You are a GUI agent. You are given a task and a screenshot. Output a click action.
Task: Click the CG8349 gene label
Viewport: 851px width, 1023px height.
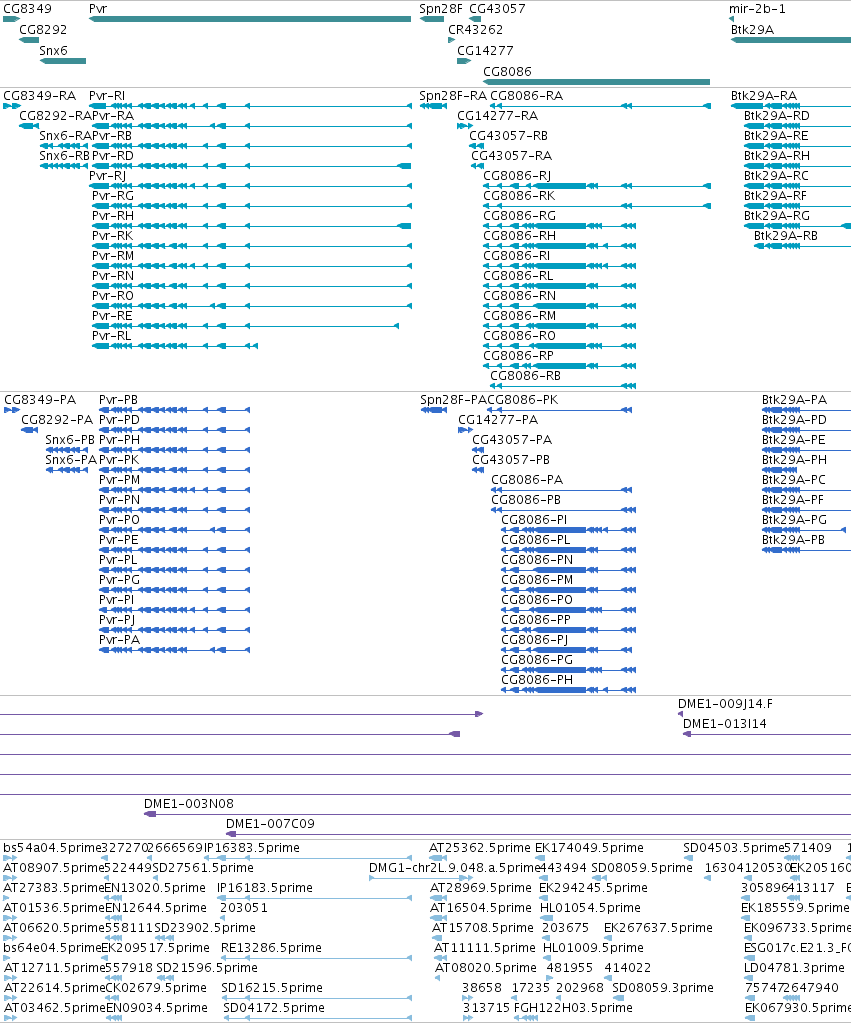[27, 9]
